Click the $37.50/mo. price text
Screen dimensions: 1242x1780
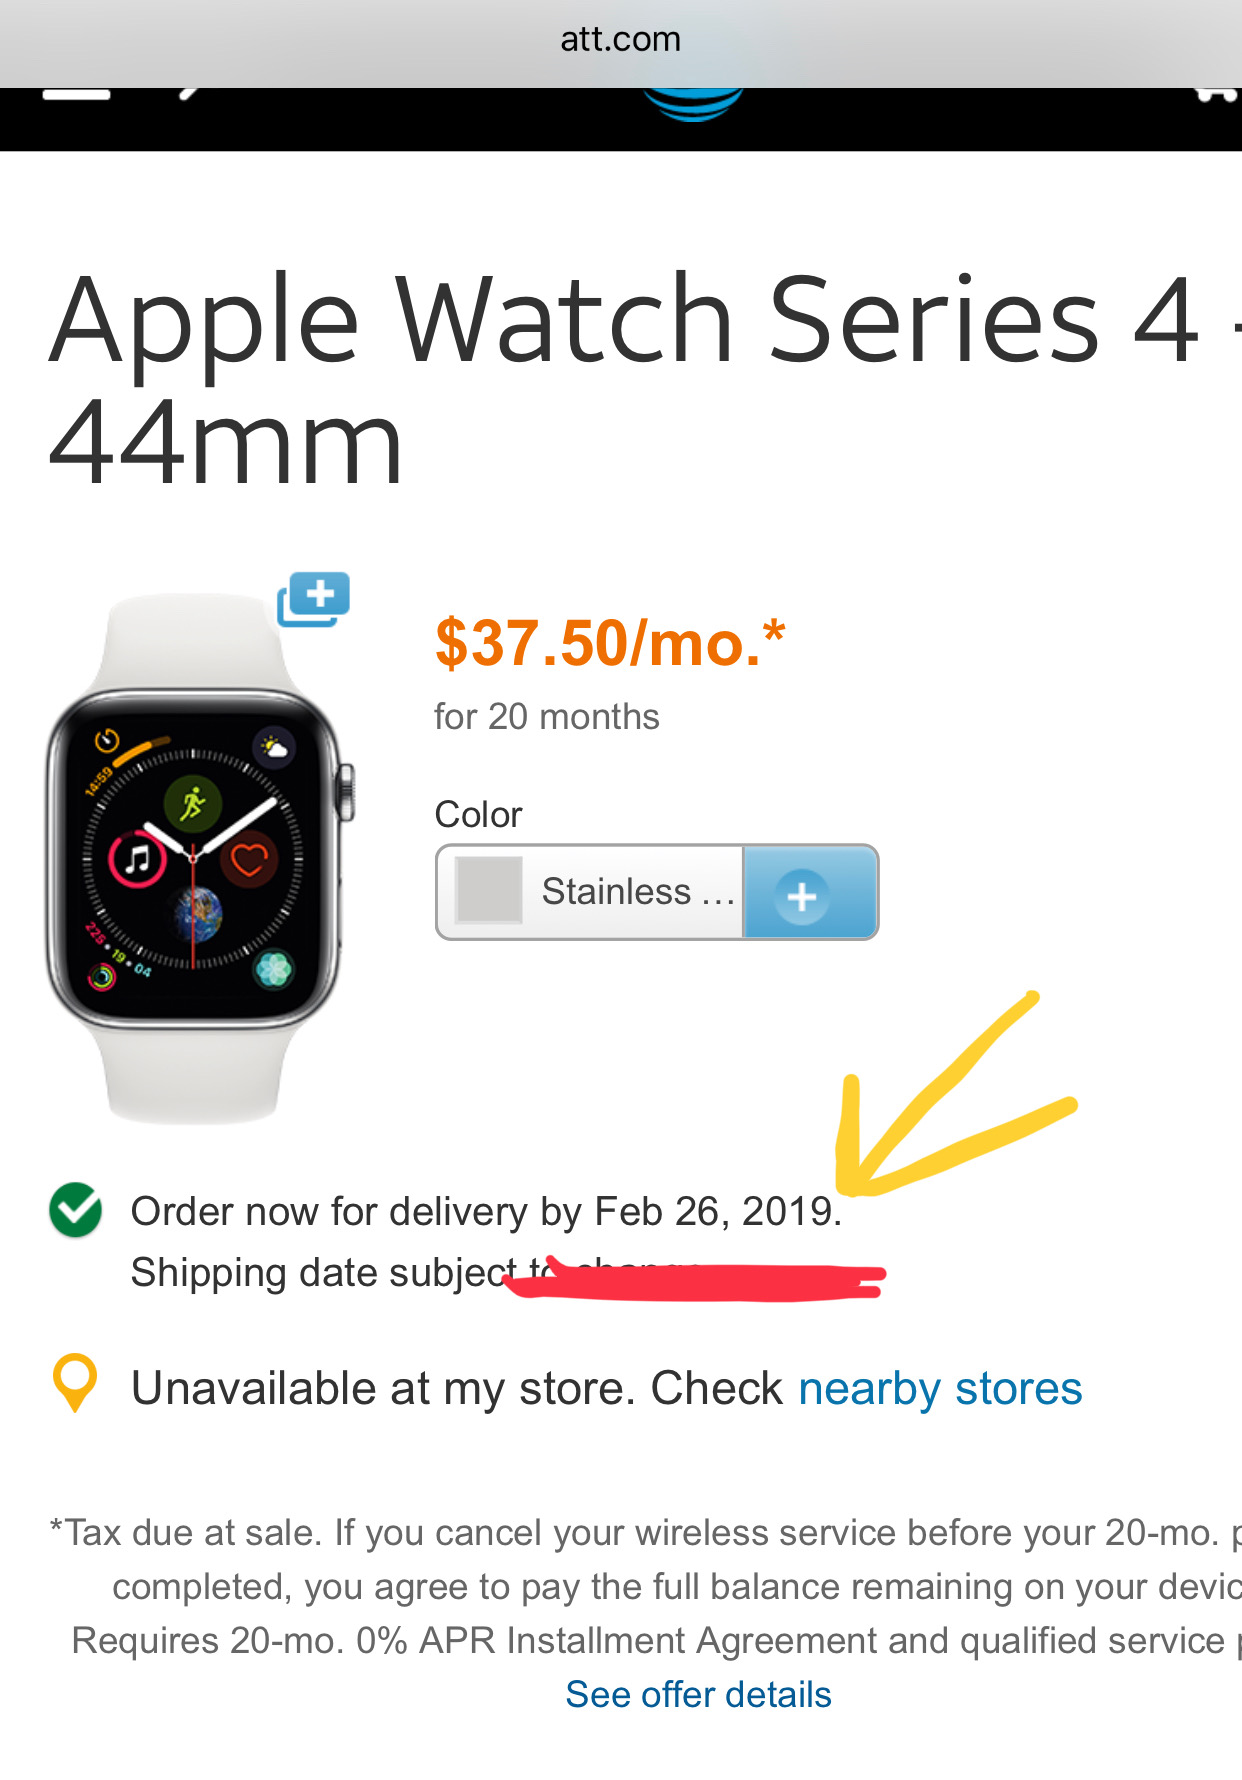click(x=610, y=643)
